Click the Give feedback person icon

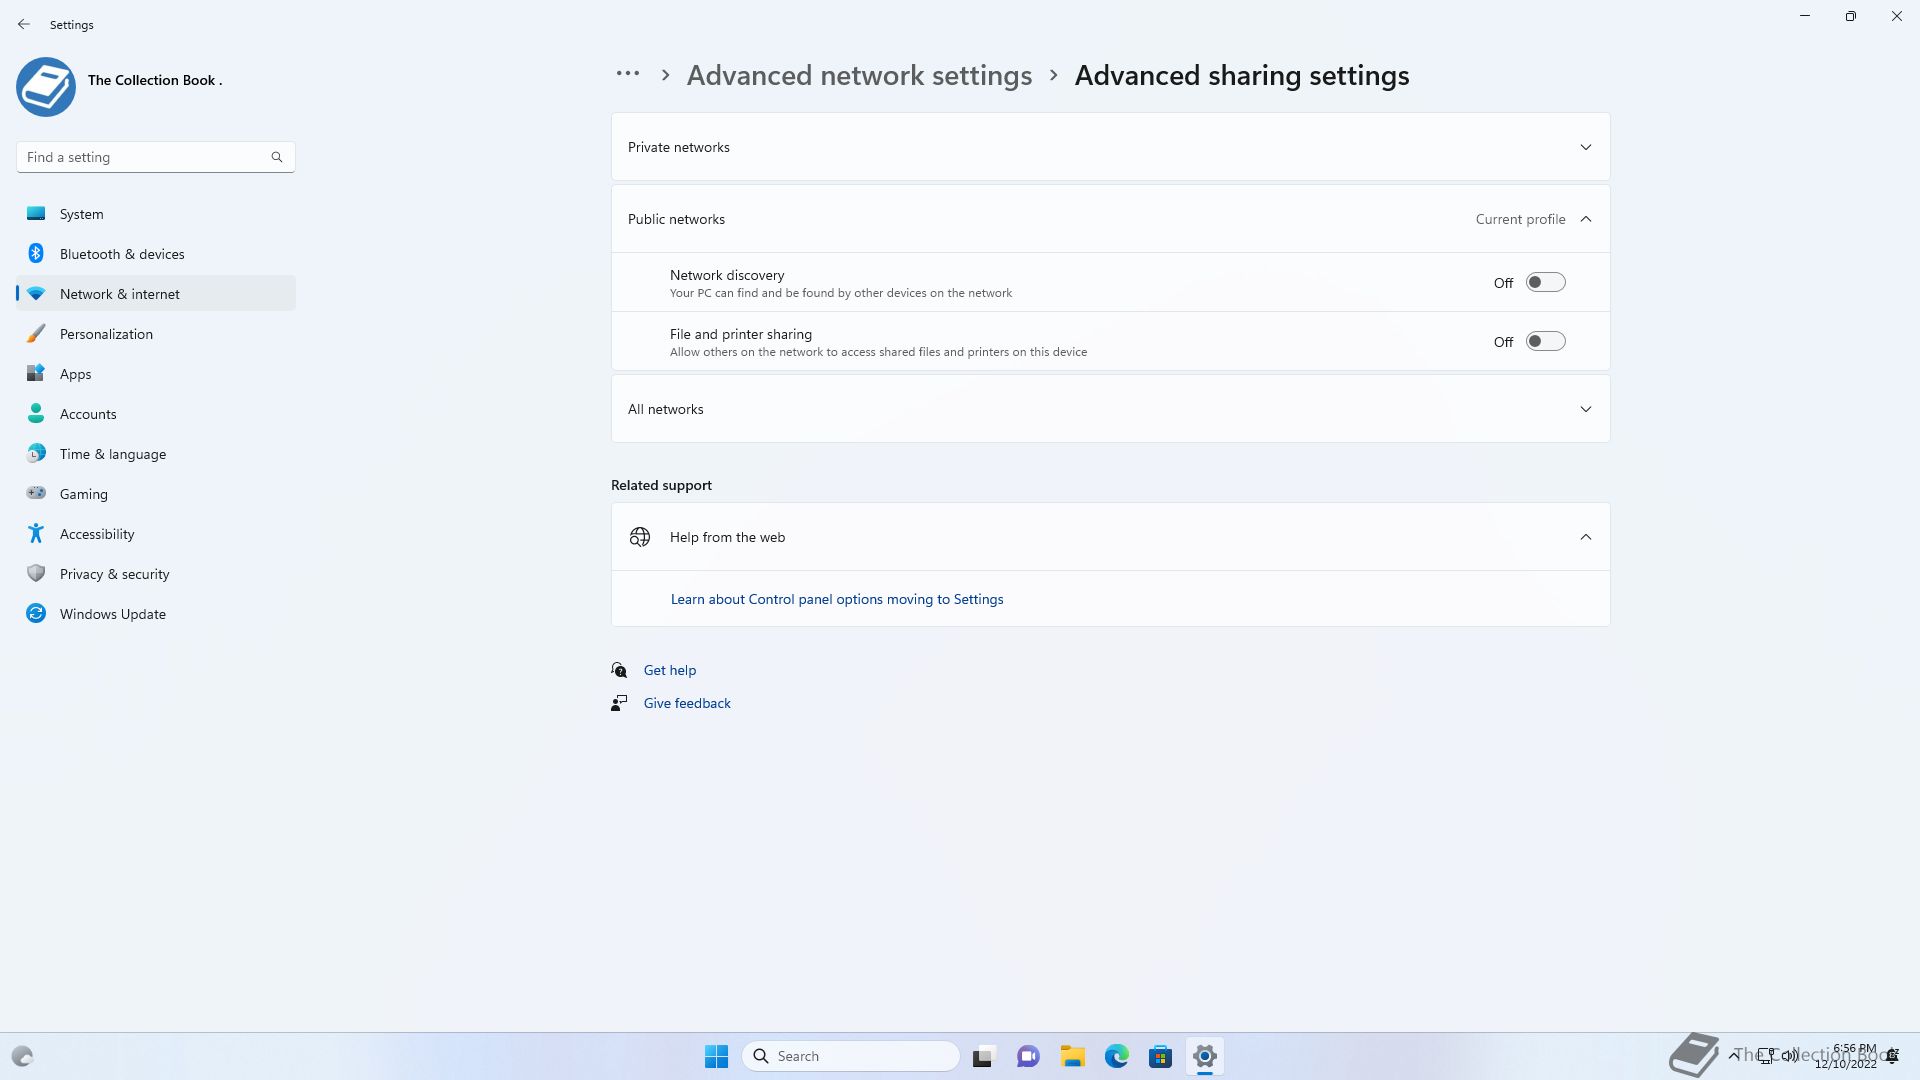[x=619, y=703]
